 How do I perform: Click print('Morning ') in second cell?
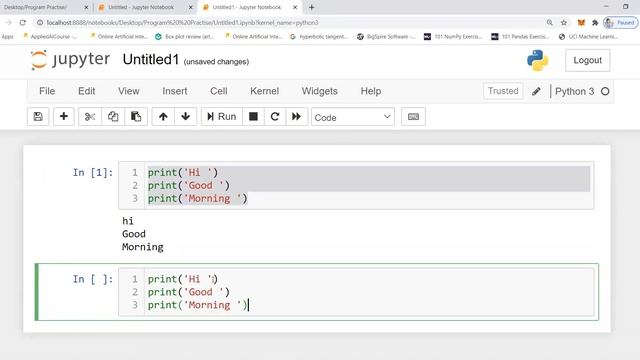[198, 305]
